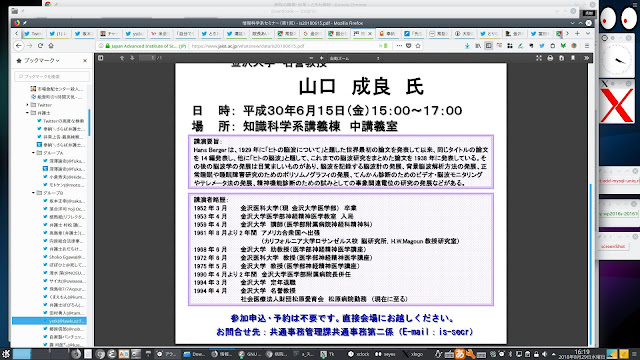Open the PDF viewer tools chevron menu

587,58
